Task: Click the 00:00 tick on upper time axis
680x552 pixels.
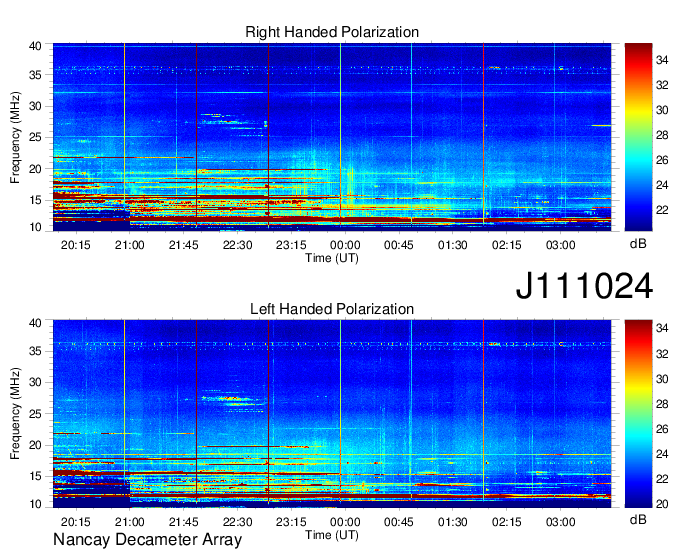Action: 345,245
